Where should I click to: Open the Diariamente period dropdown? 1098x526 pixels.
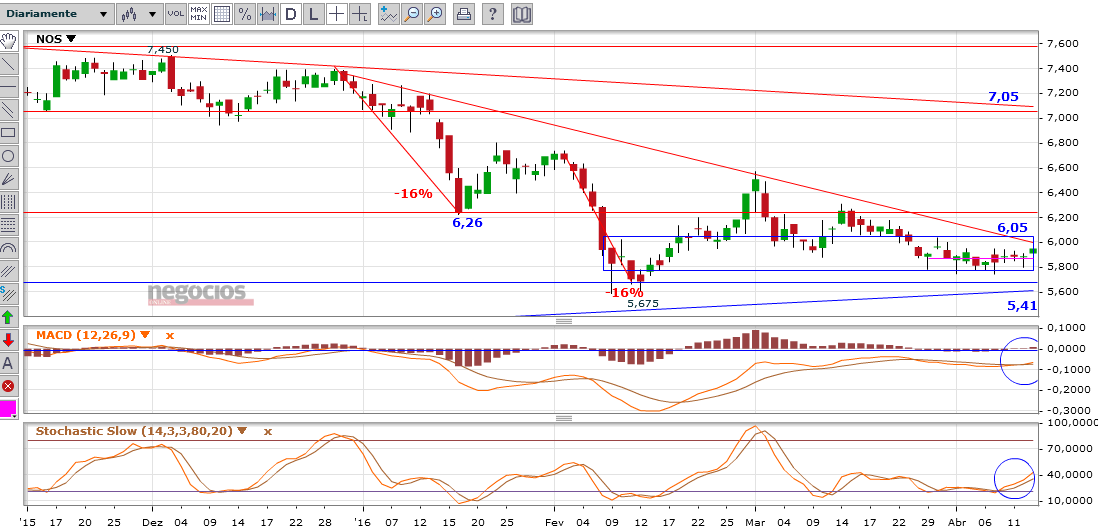coord(57,13)
